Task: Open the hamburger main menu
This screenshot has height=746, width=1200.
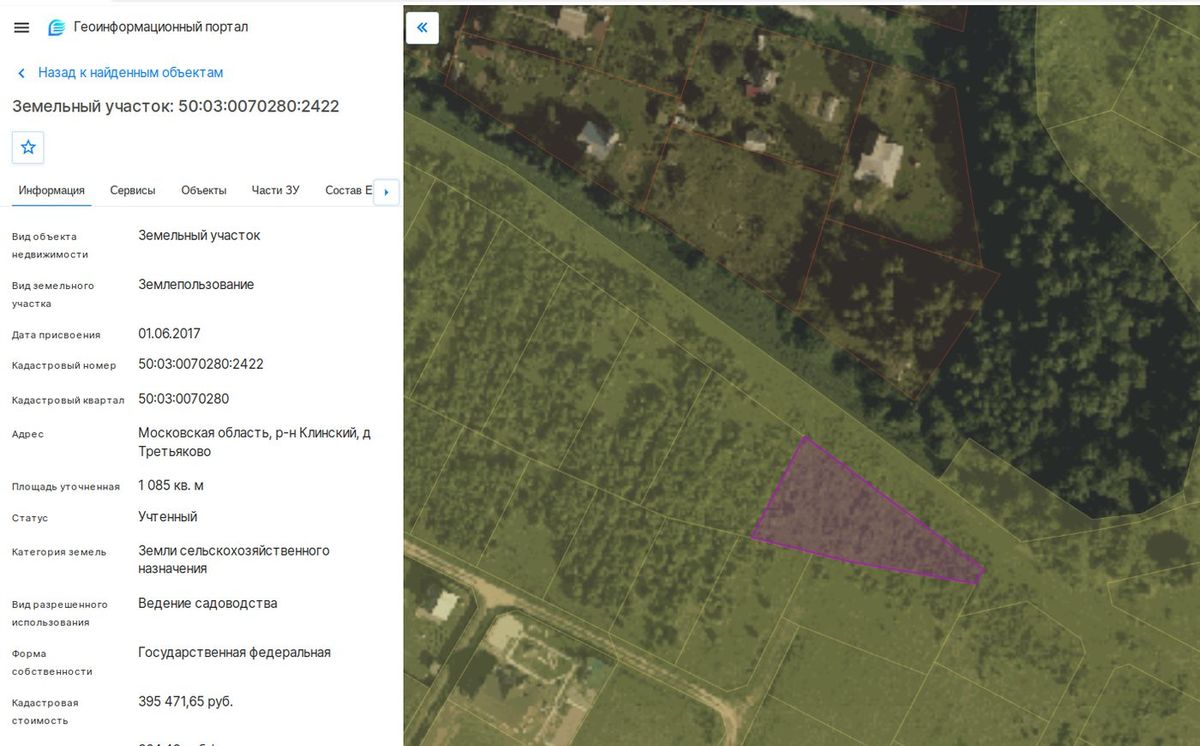Action: pyautogui.click(x=21, y=27)
